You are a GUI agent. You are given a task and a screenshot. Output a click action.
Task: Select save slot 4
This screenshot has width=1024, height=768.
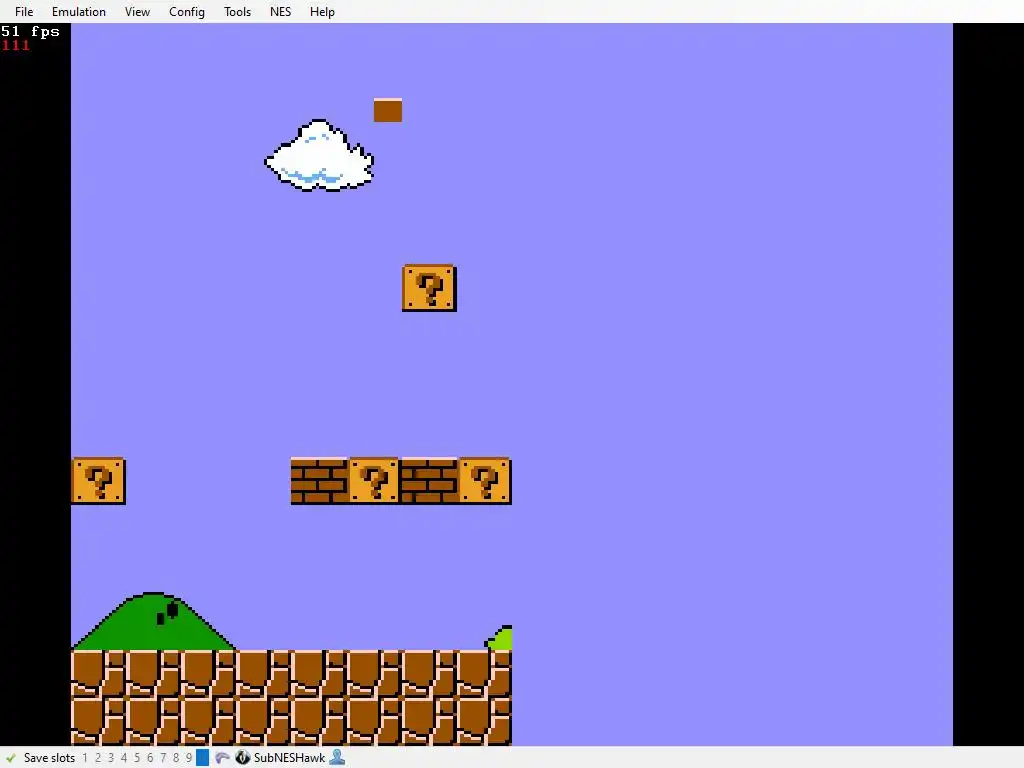[123, 758]
